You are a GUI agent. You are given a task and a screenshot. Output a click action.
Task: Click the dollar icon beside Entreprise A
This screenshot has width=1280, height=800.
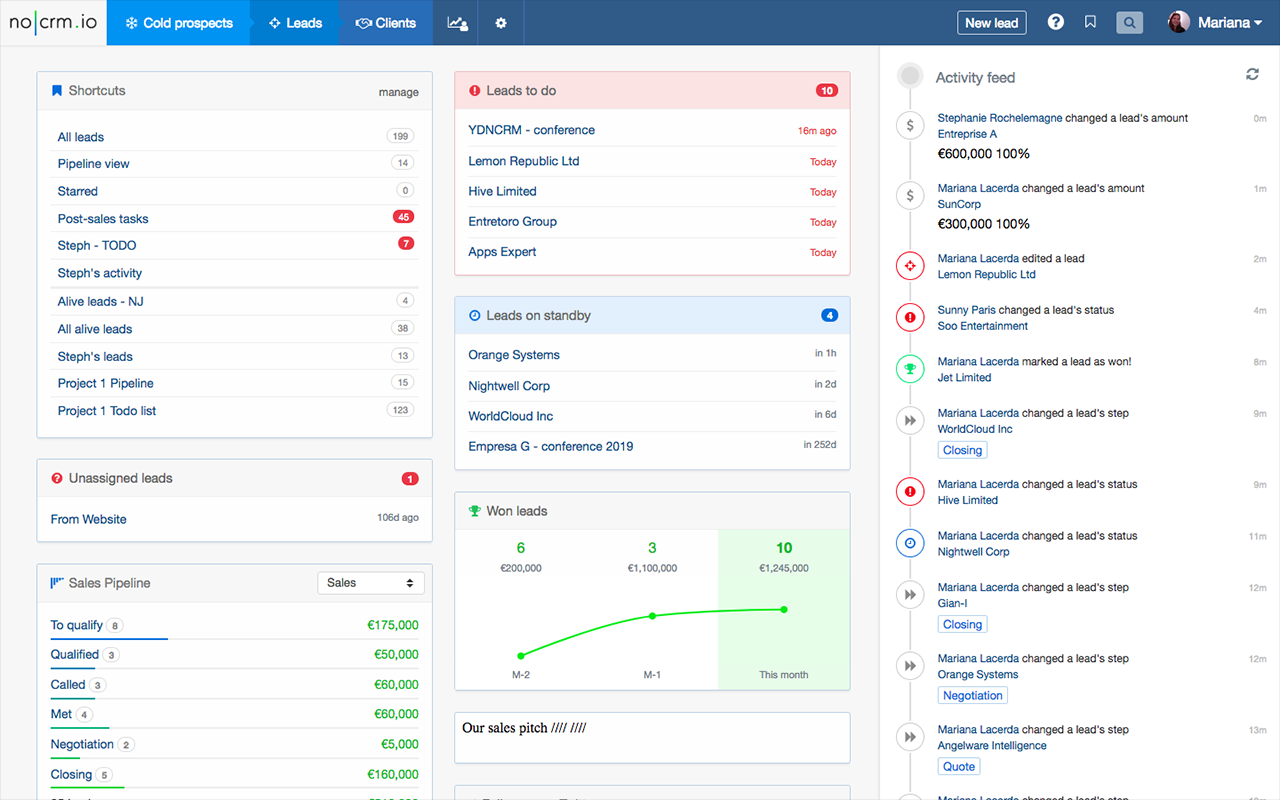(910, 125)
